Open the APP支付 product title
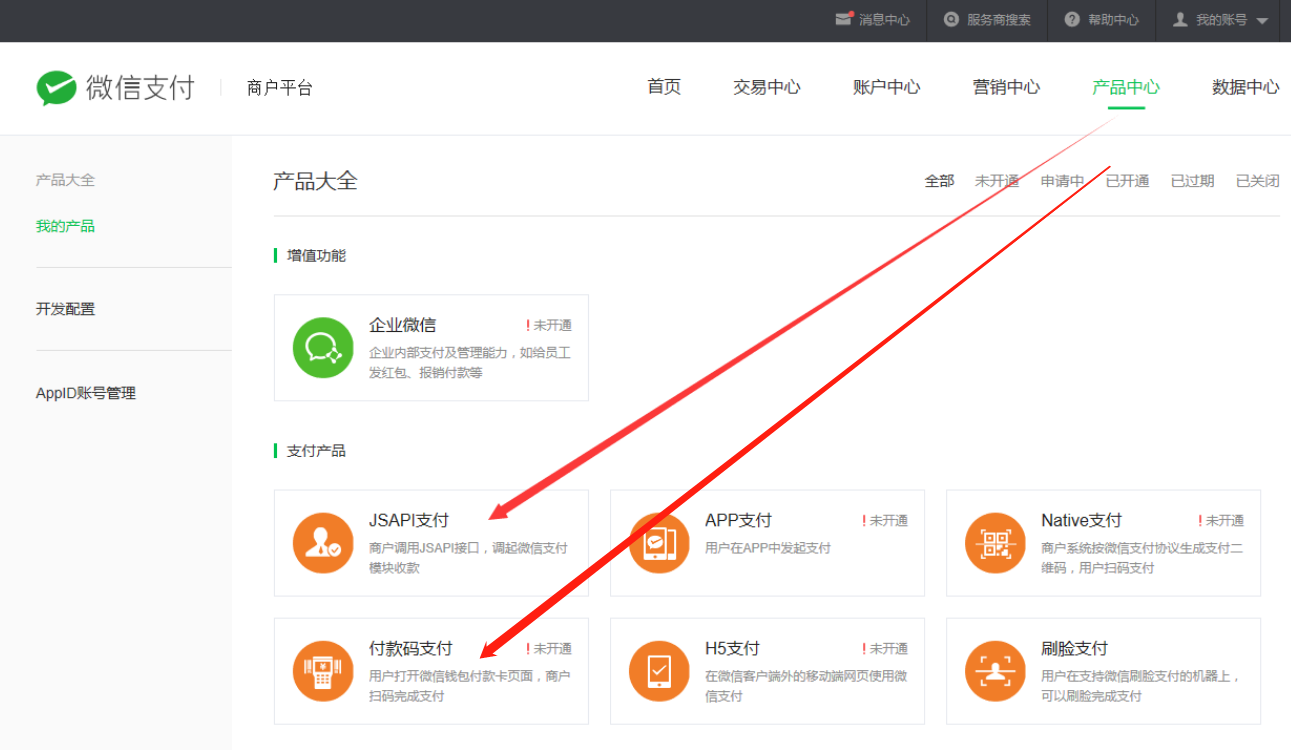Screen dimensions: 1291x750 (738, 520)
